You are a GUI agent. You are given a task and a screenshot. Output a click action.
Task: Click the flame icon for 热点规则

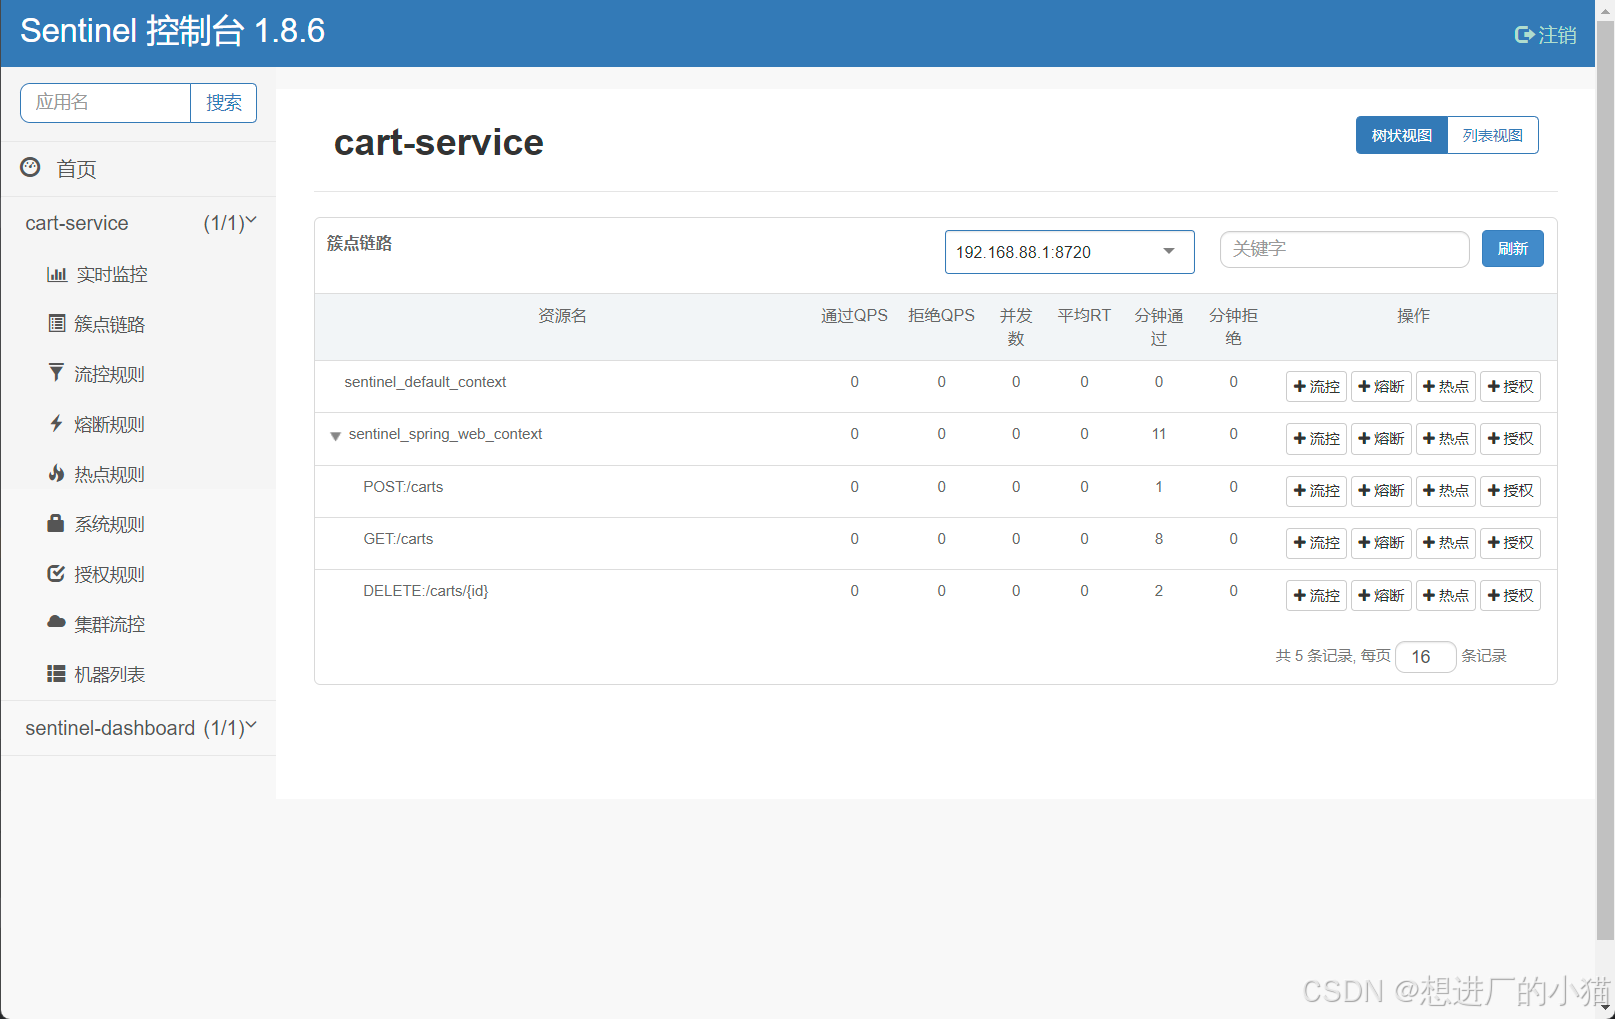point(56,473)
